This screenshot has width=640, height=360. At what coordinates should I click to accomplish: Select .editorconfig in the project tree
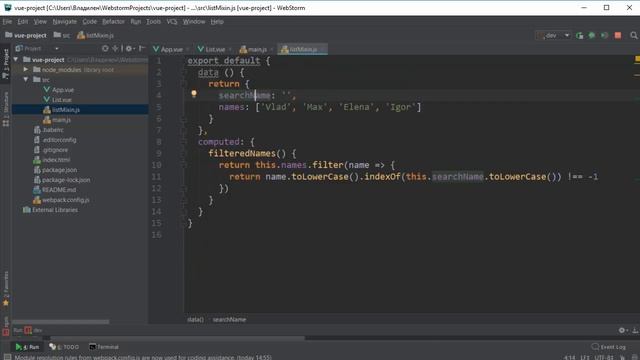[x=59, y=140]
